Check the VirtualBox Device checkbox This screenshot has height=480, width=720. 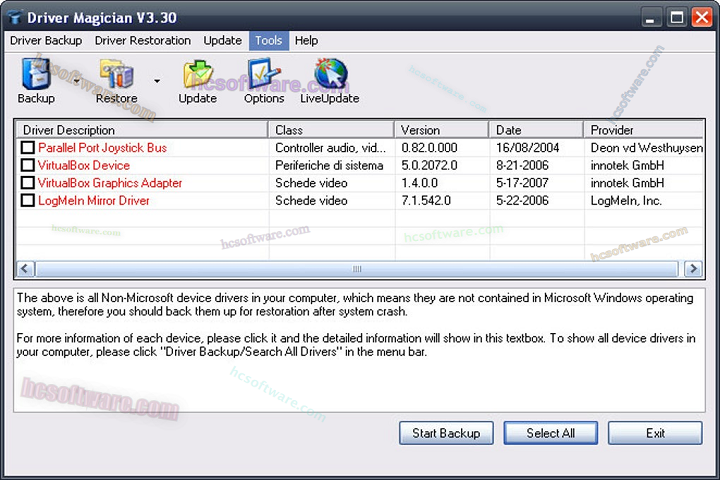(x=28, y=165)
